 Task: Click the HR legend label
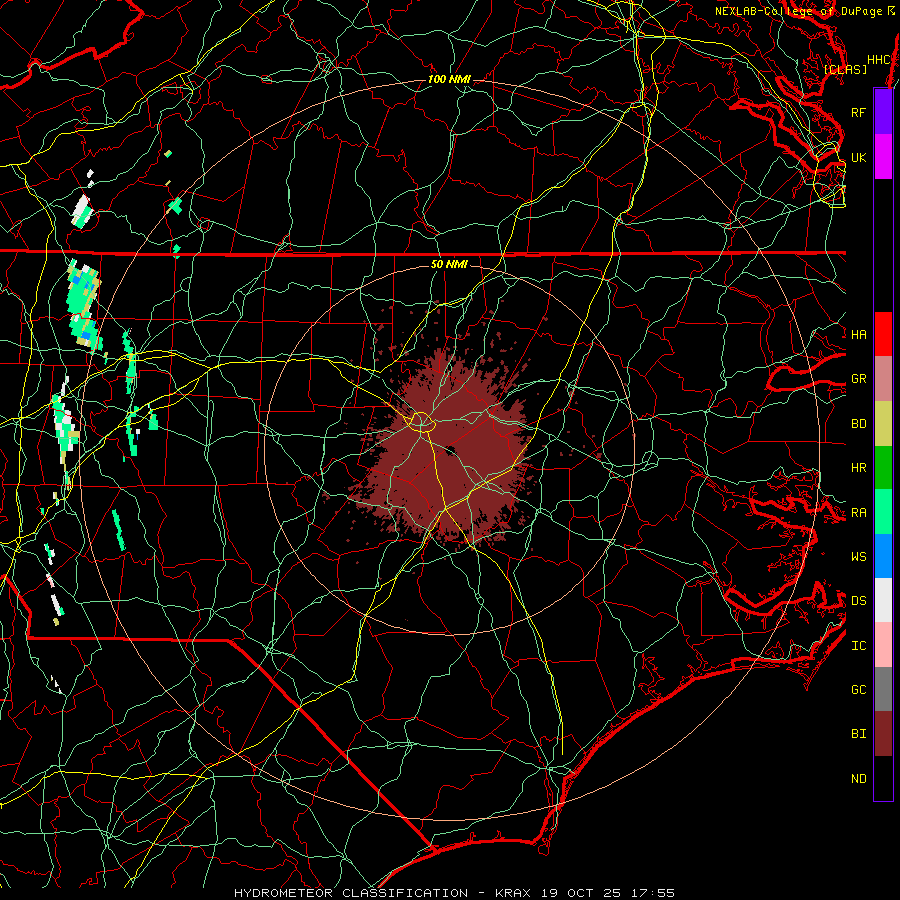859,468
